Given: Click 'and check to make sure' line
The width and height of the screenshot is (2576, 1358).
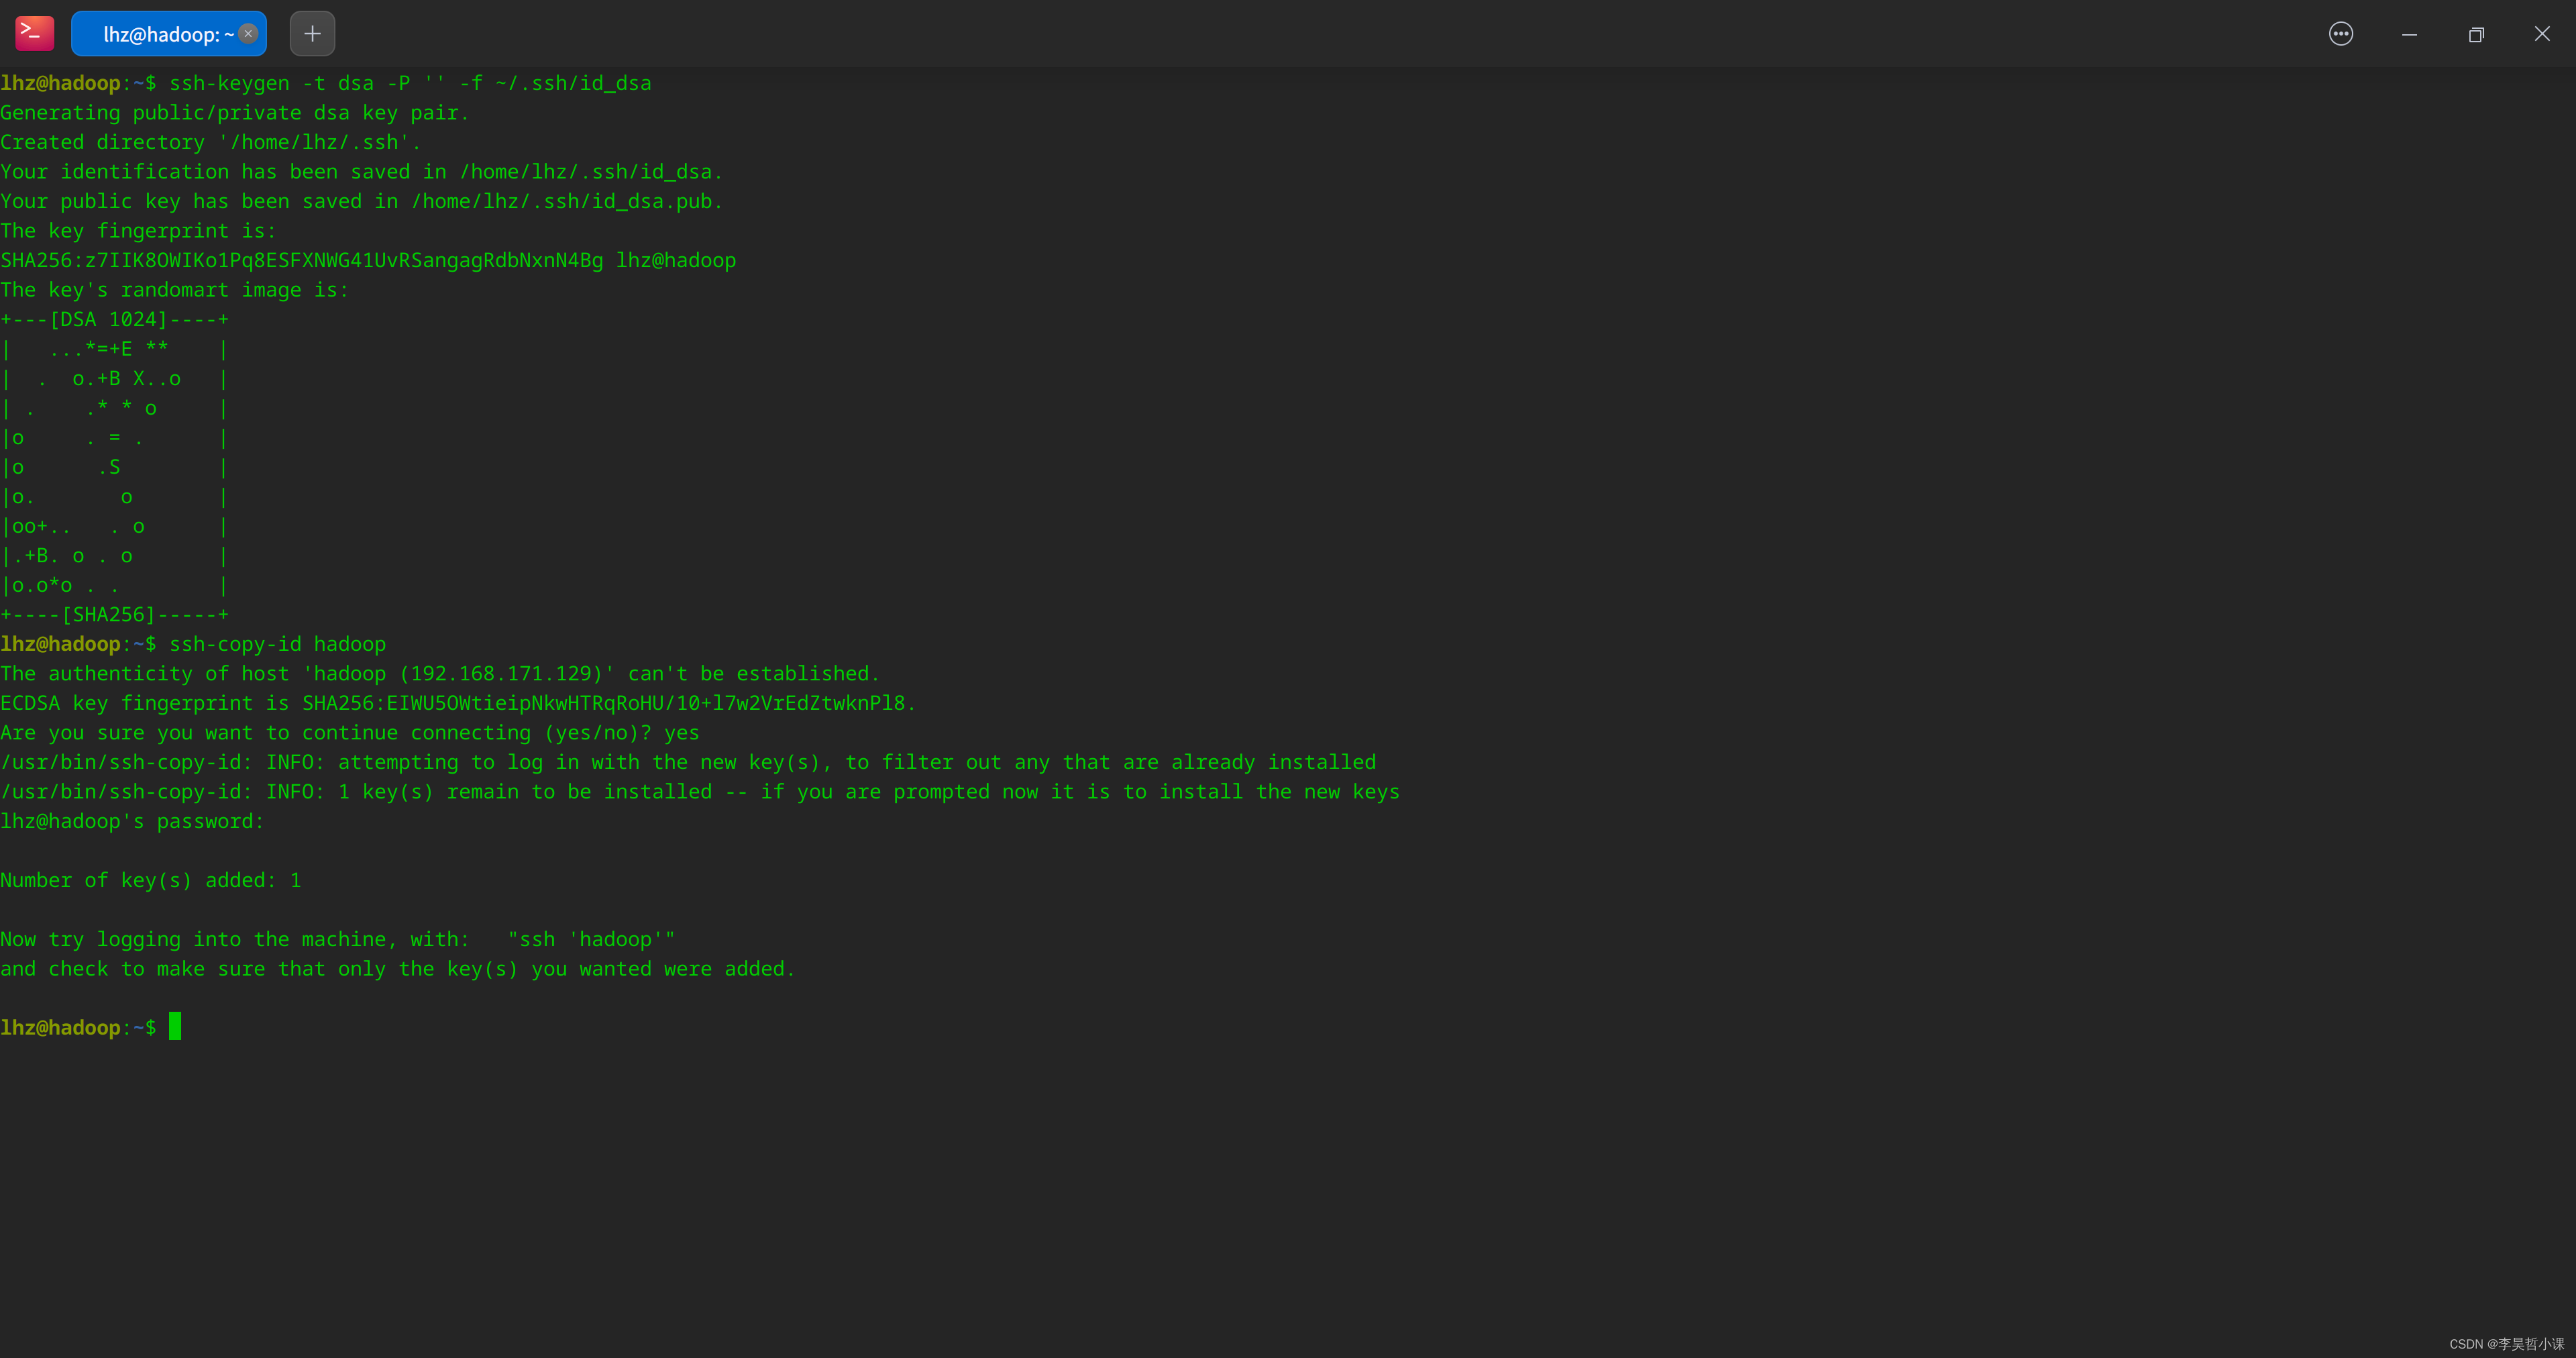Looking at the screenshot, I should coord(398,969).
